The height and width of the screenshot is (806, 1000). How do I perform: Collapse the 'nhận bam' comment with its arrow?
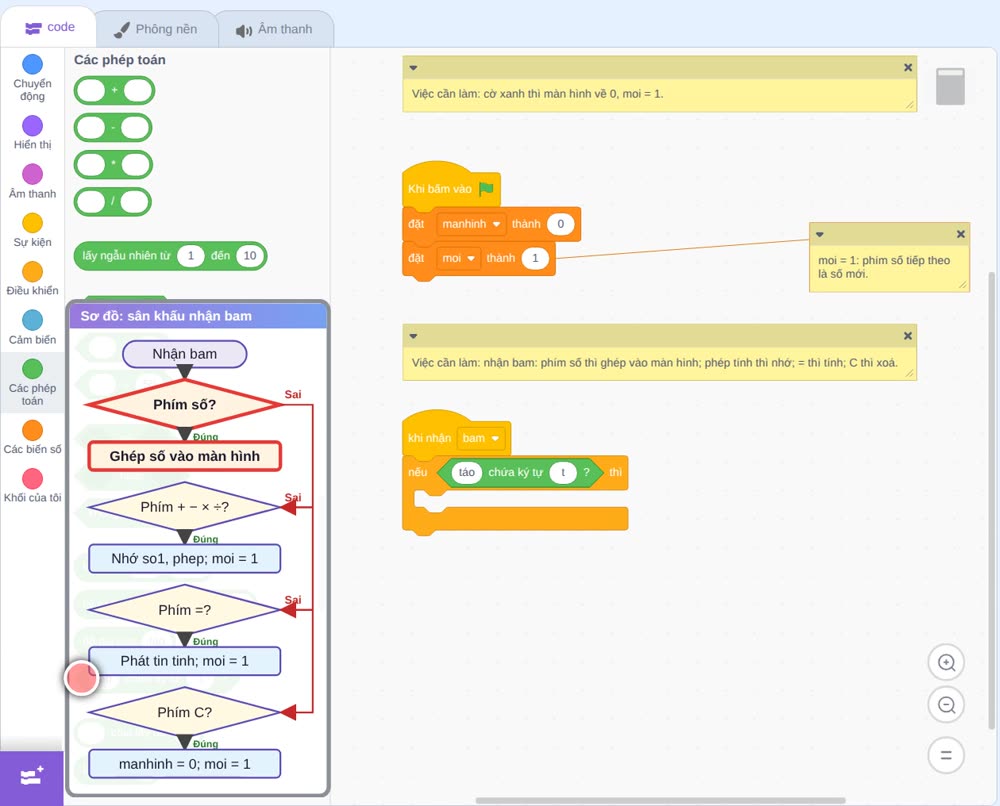click(413, 336)
